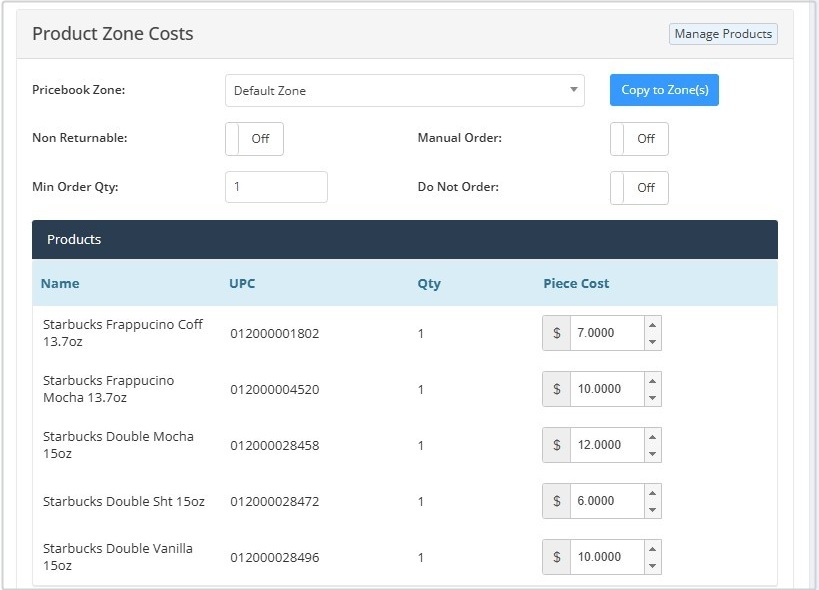Select Starbucks Frappucino Coff 13.7oz name
Screen dimensions: 819x590
[123, 333]
